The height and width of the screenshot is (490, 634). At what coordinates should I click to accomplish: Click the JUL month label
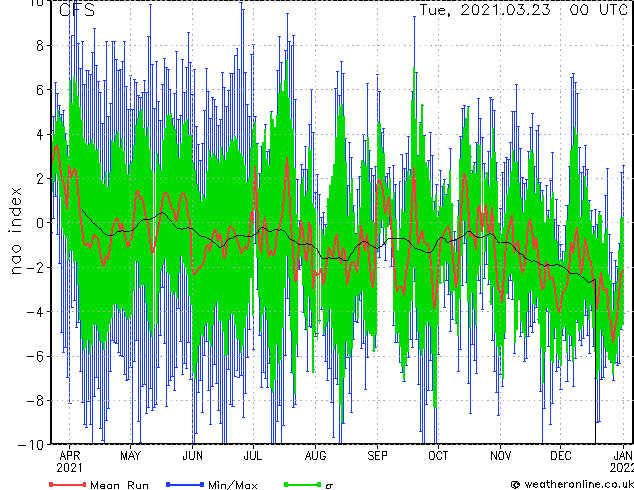pos(253,456)
